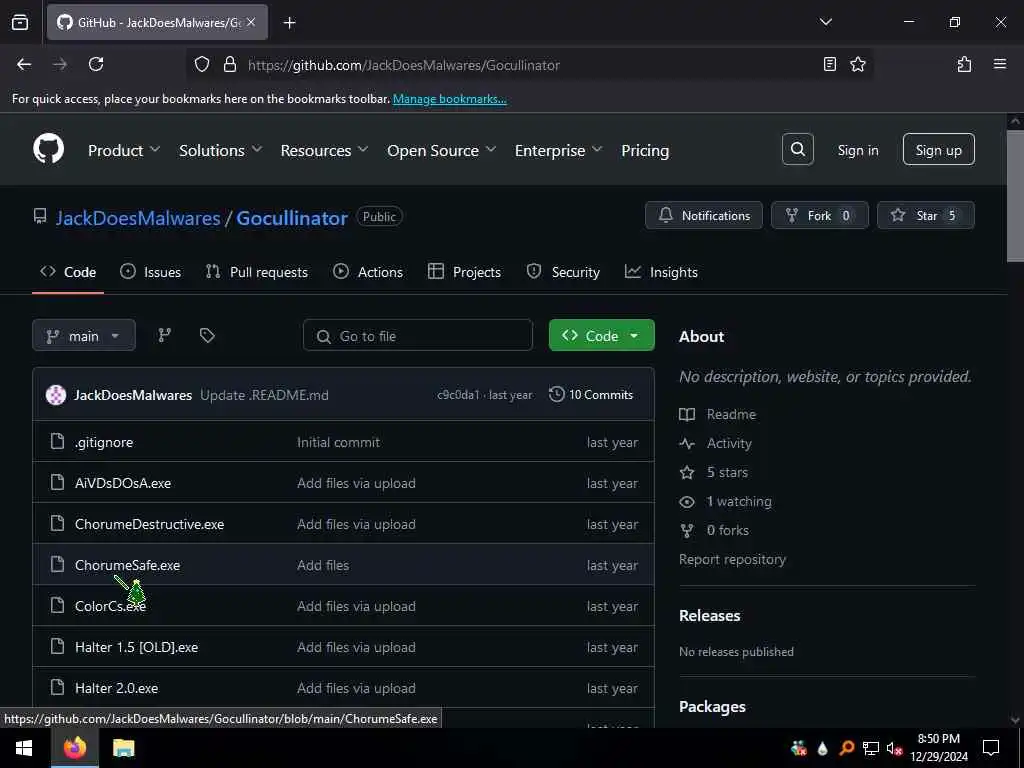Click JackDoesMalwares avatar in commit row
Image resolution: width=1024 pixels, height=768 pixels.
[56, 394]
